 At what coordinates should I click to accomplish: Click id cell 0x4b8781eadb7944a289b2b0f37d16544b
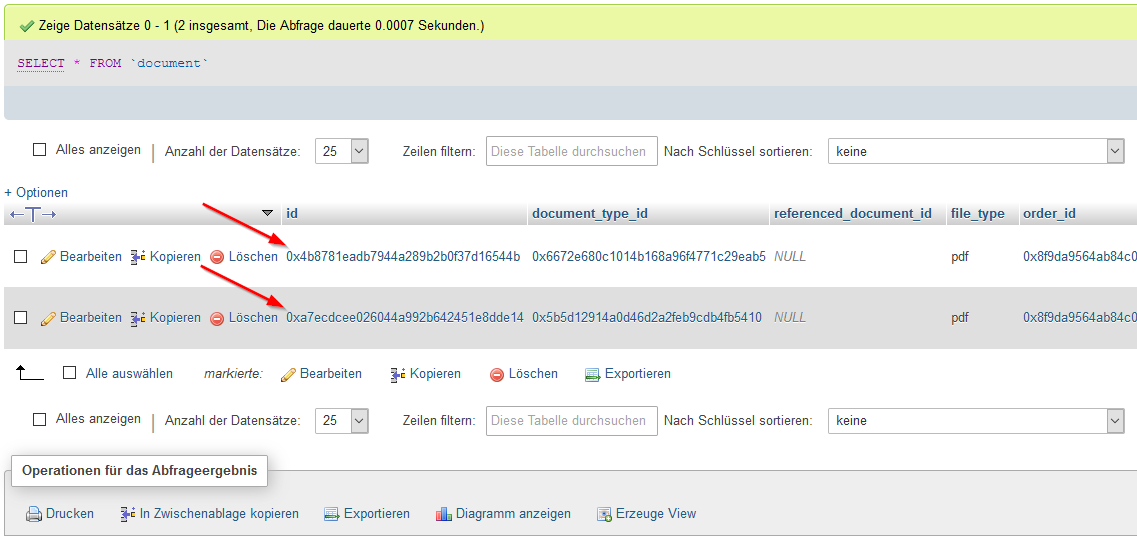pyautogui.click(x=403, y=257)
